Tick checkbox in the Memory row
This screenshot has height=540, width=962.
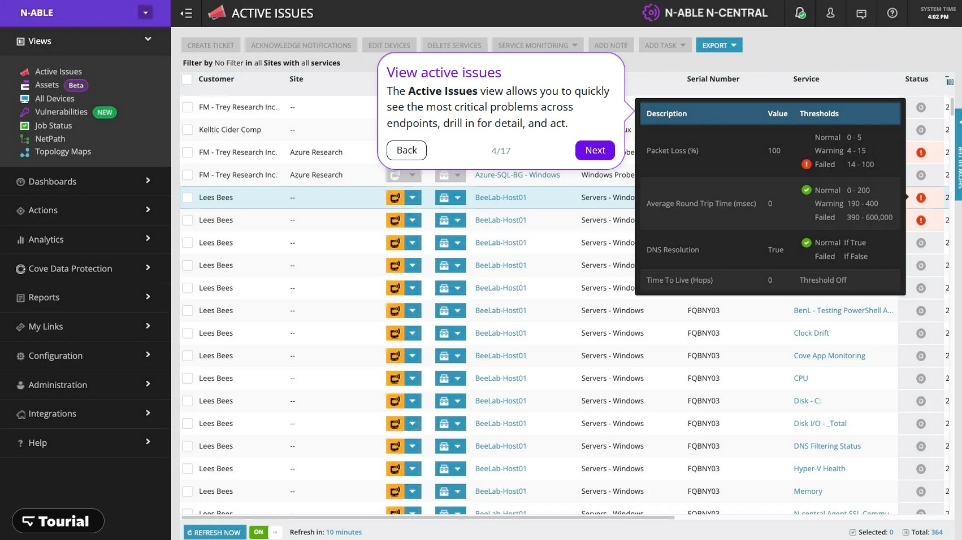187,492
